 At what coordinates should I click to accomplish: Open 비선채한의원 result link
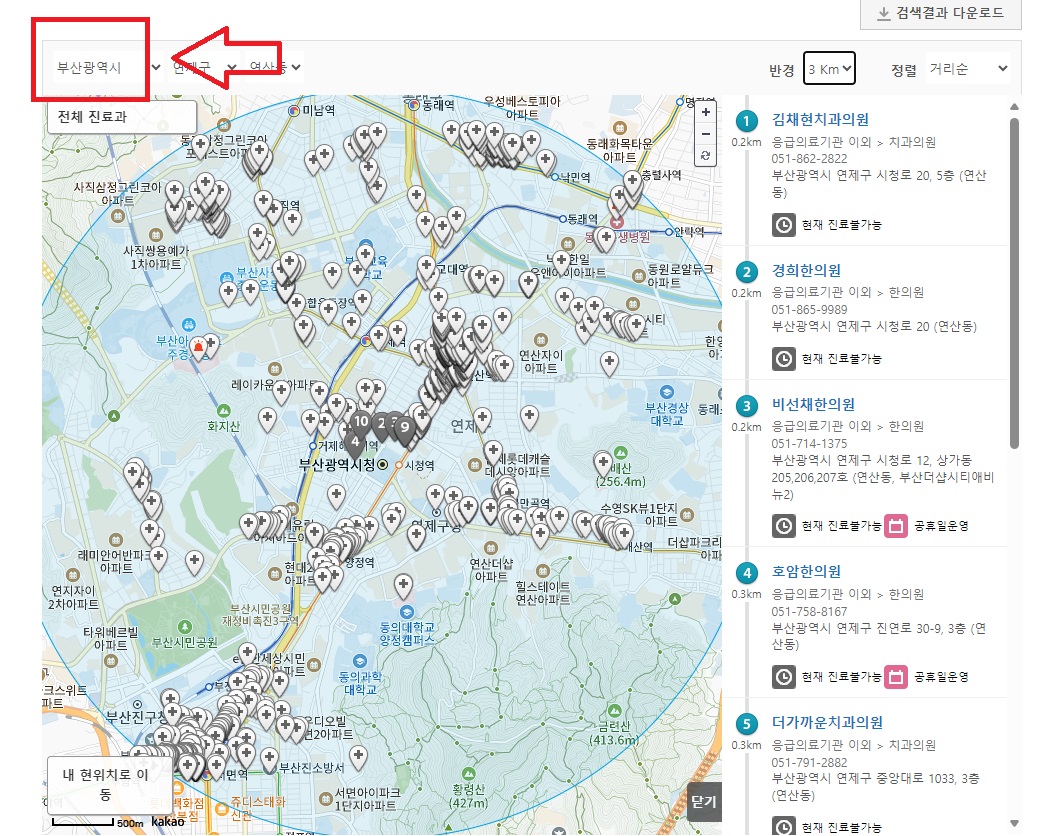tap(813, 405)
